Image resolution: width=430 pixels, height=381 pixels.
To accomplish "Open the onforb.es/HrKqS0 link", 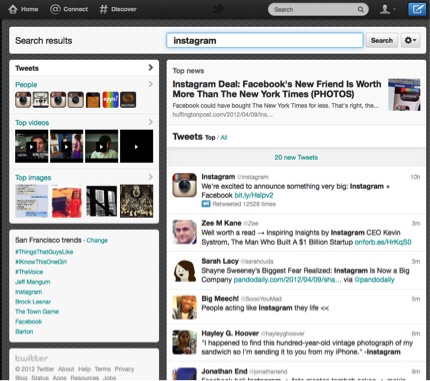I will pos(383,242).
